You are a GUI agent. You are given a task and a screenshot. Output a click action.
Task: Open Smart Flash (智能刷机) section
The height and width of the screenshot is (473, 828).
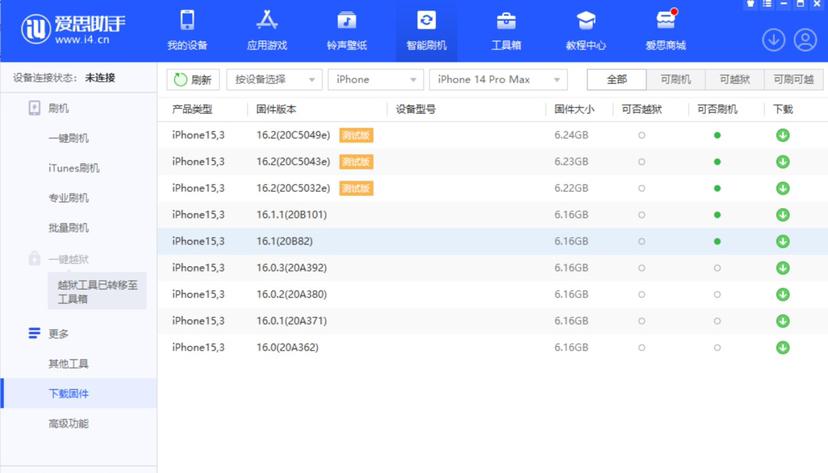point(426,31)
